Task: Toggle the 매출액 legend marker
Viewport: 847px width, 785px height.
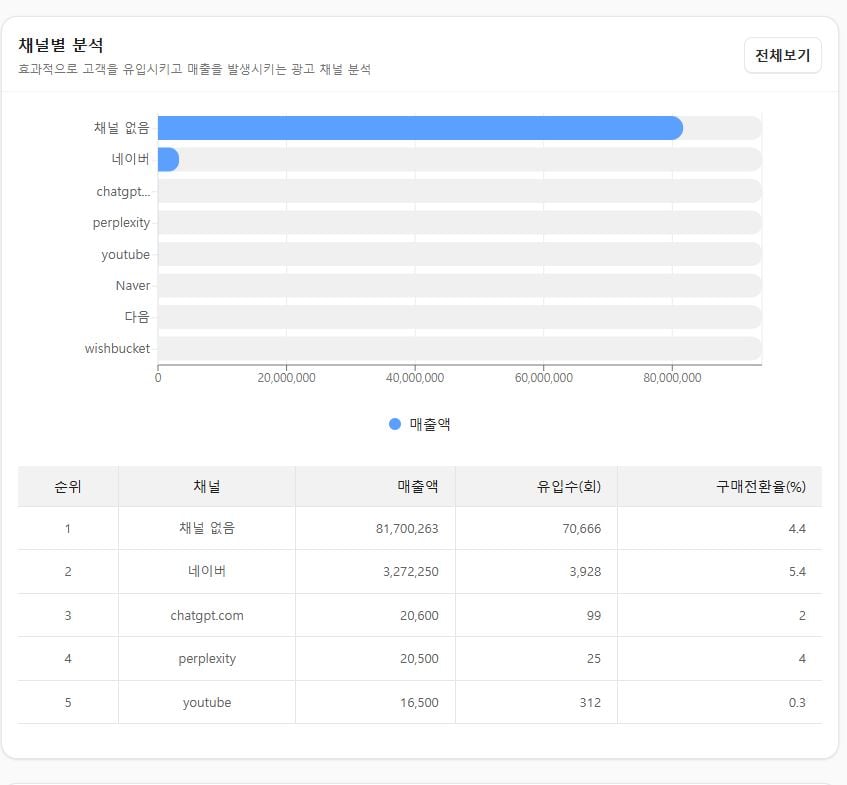Action: 395,424
